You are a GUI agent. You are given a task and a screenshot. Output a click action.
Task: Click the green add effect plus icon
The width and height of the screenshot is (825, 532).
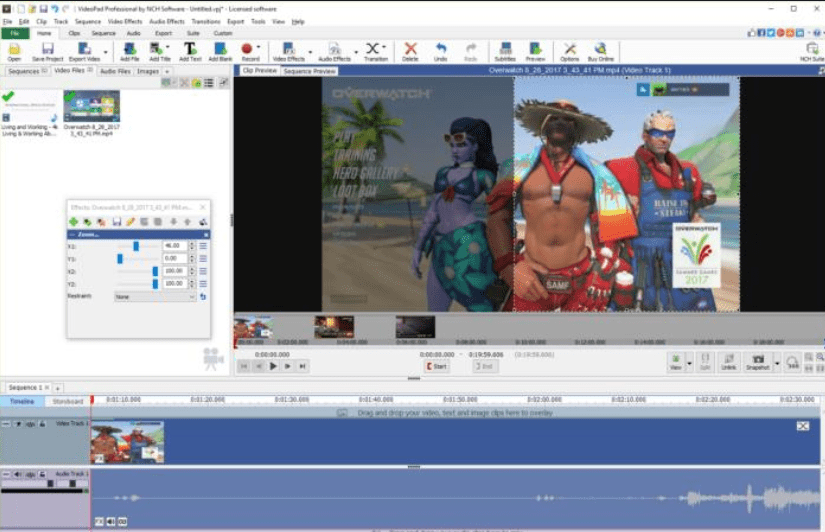[x=73, y=221]
